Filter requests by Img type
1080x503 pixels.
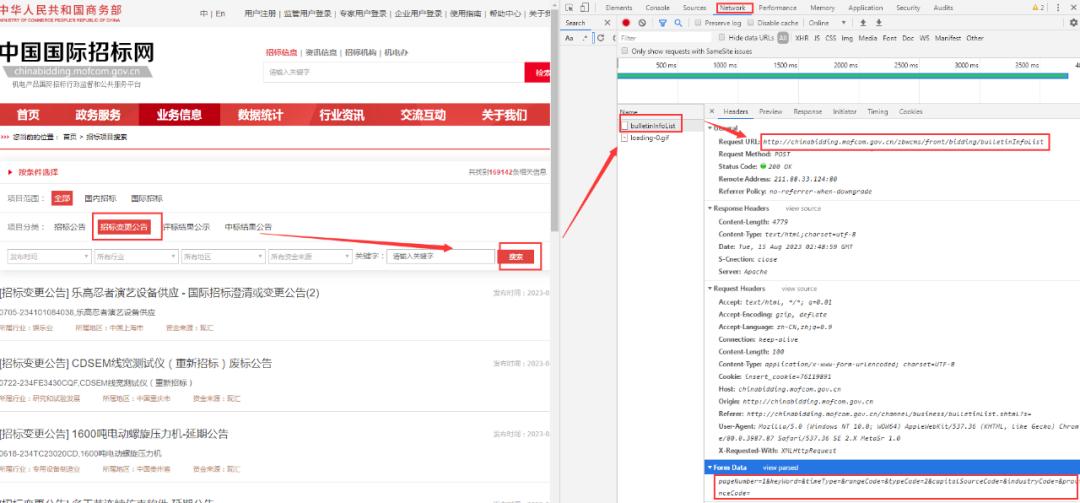coord(847,38)
